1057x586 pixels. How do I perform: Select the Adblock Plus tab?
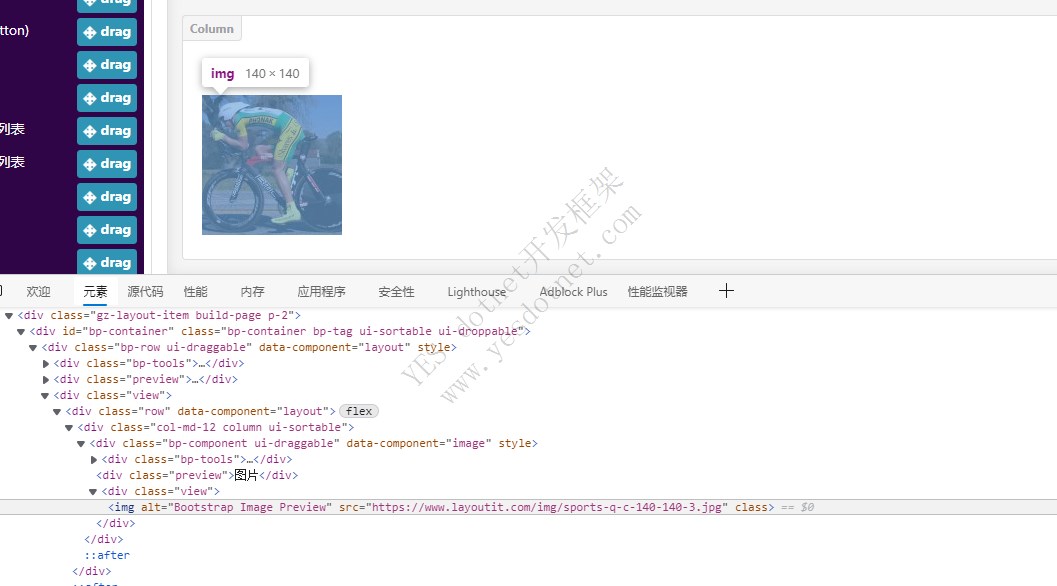[573, 291]
